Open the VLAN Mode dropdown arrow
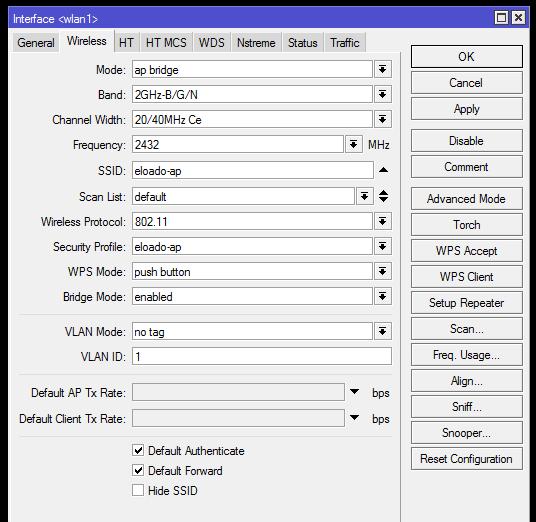Viewport: 536px width, 522px height. click(x=383, y=331)
